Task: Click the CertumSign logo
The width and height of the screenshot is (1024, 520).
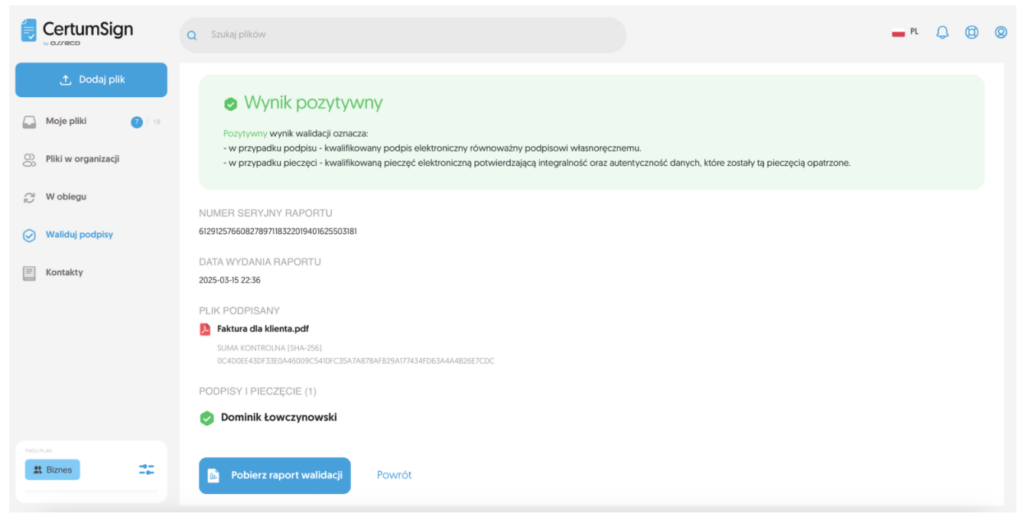Action: point(77,31)
